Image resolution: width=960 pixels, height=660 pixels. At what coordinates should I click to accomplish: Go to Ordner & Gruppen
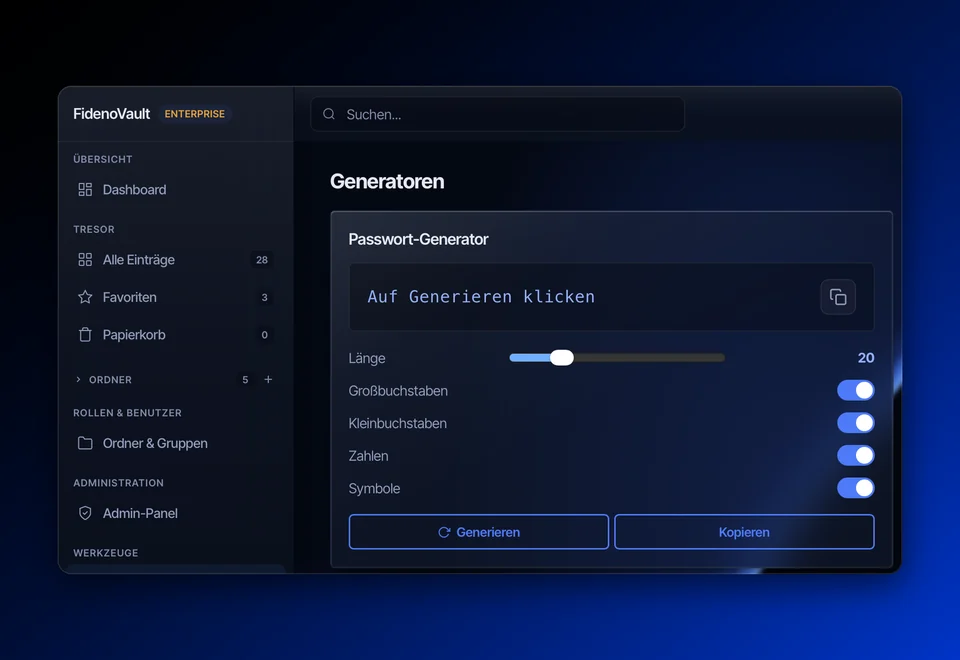click(x=174, y=443)
